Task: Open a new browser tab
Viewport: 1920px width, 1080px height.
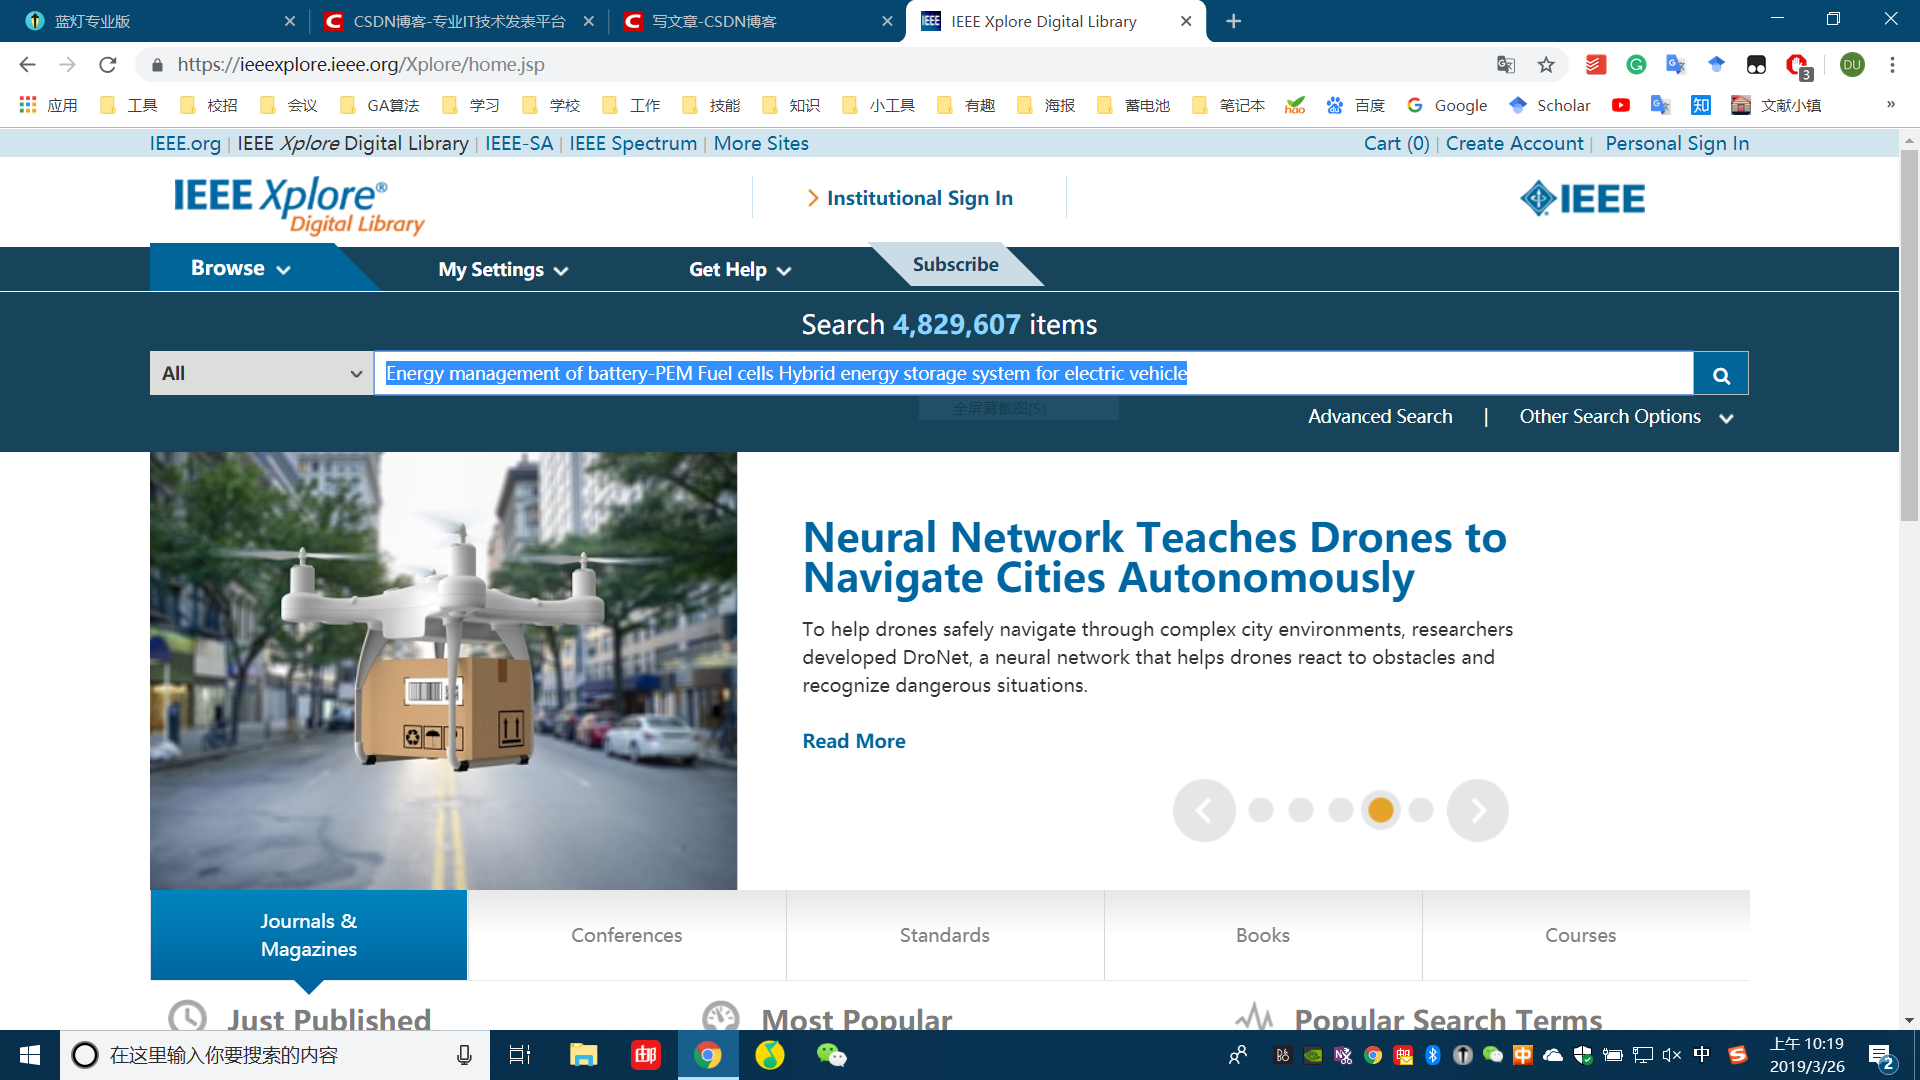Action: 1234,21
